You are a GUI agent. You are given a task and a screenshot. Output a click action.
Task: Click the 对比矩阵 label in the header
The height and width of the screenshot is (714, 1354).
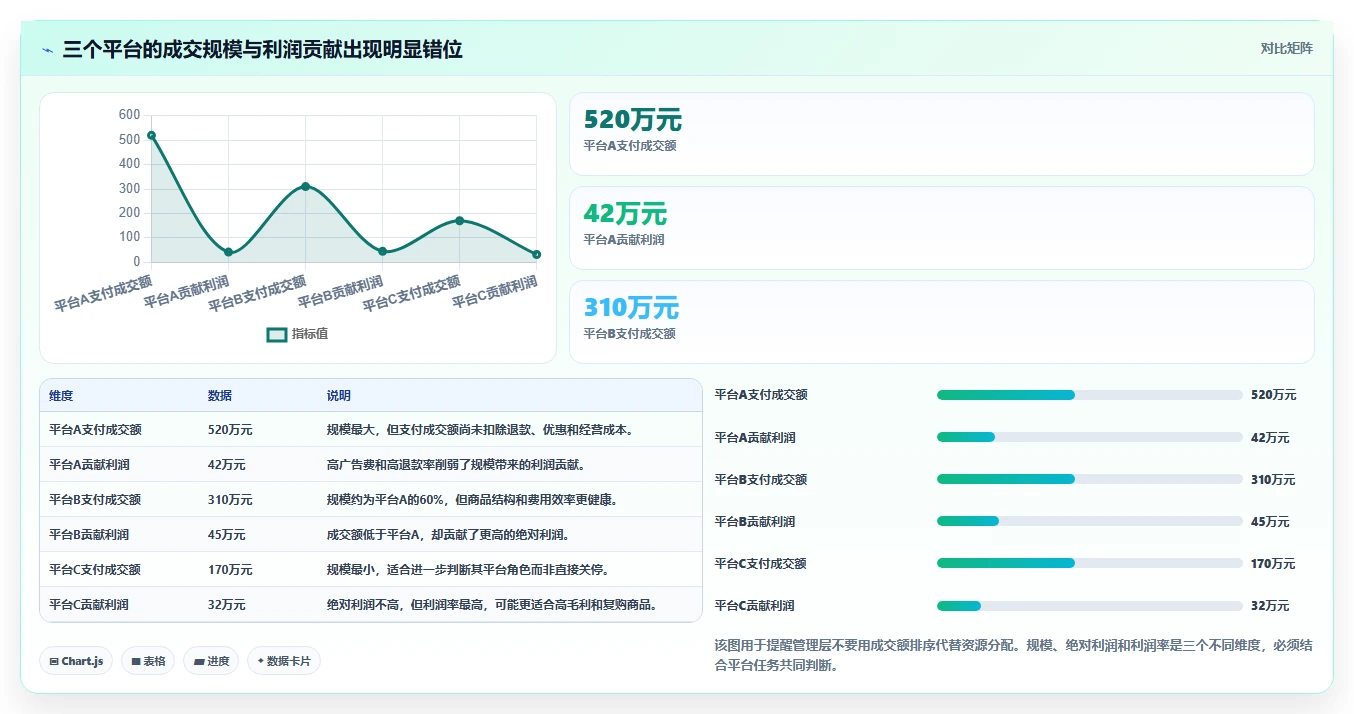pos(1286,48)
